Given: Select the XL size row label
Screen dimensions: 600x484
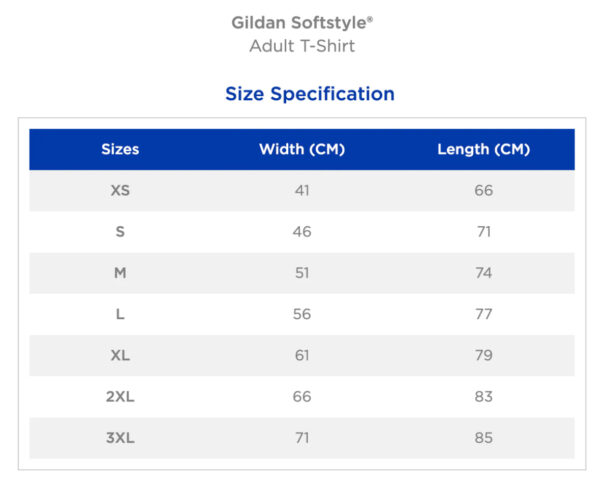Looking at the screenshot, I should [x=120, y=356].
